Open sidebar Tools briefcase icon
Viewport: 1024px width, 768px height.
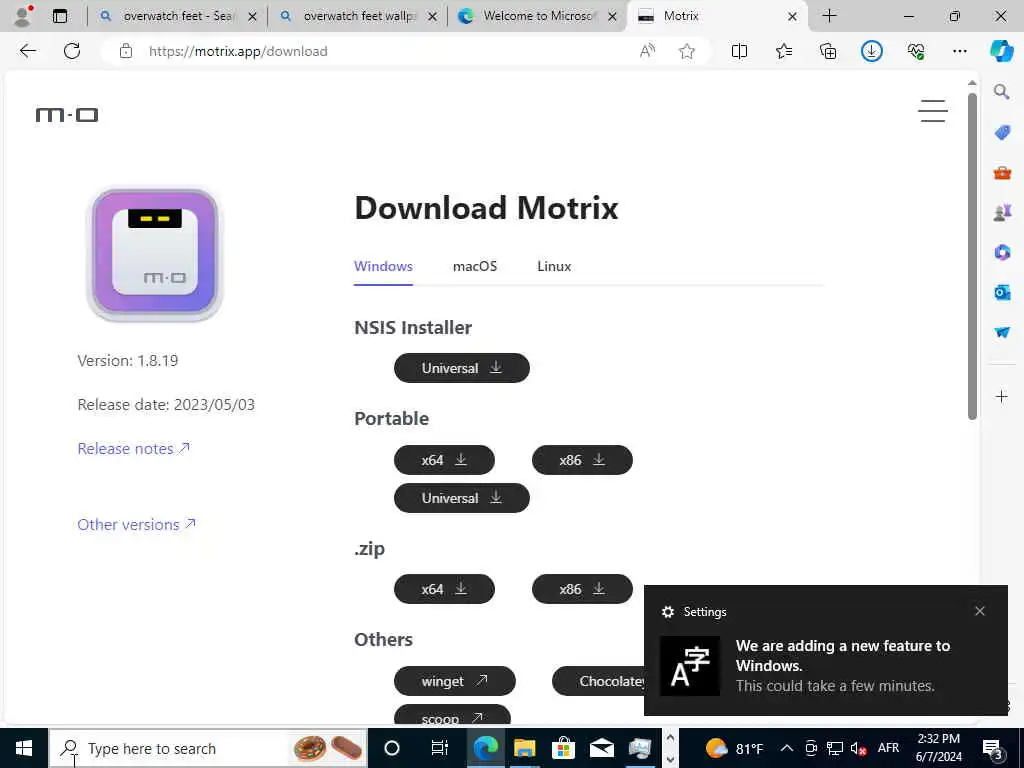point(1002,173)
